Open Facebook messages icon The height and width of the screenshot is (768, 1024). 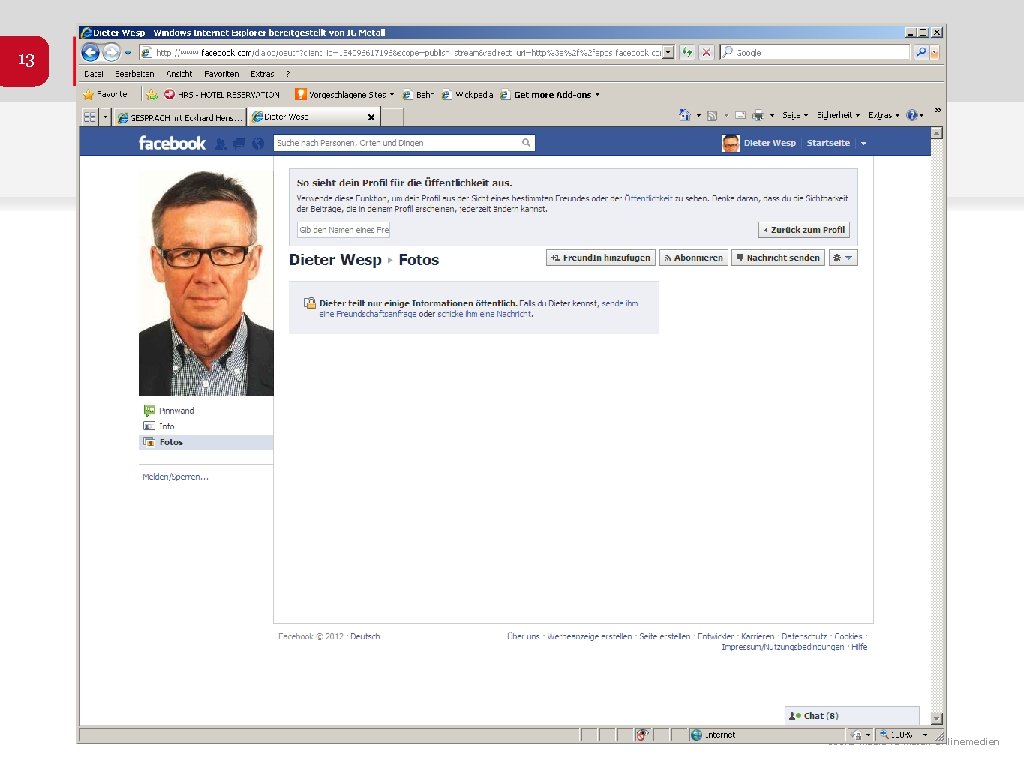click(239, 144)
